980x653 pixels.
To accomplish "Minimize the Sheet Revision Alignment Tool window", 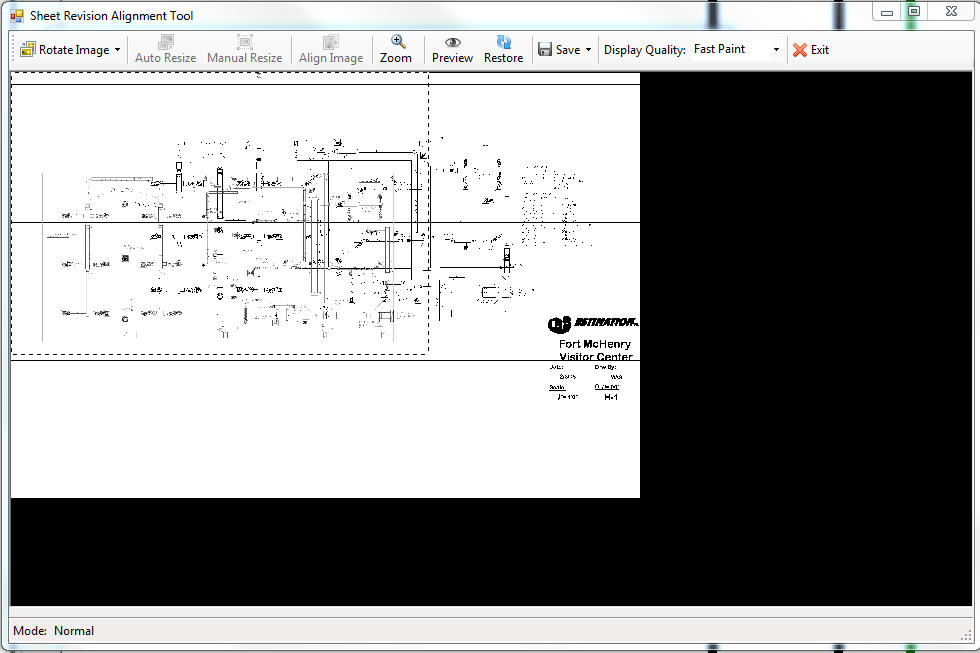I will point(886,11).
